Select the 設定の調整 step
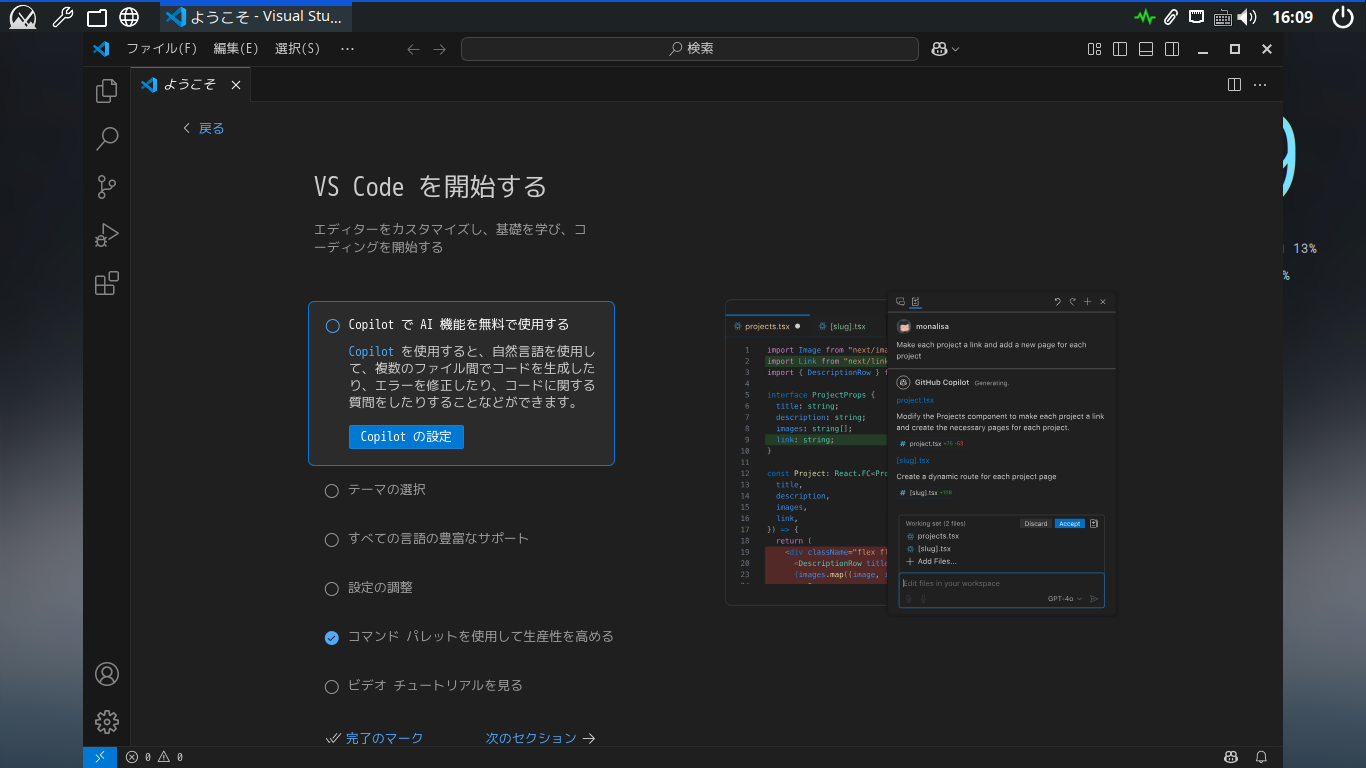The image size is (1366, 768). (380, 588)
